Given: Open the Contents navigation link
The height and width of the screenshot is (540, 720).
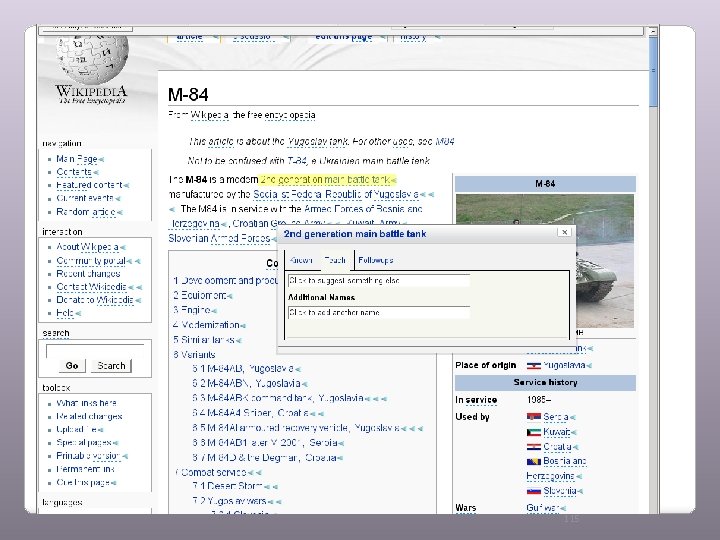Looking at the screenshot, I should click(73, 172).
